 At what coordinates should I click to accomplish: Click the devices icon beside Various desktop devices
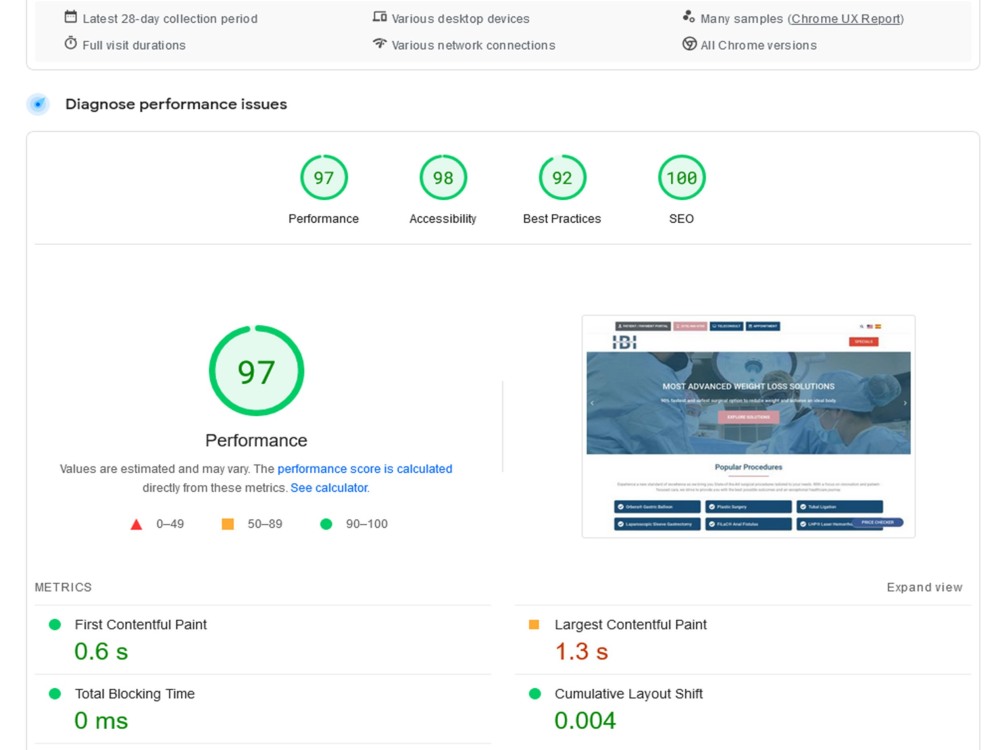[x=379, y=17]
